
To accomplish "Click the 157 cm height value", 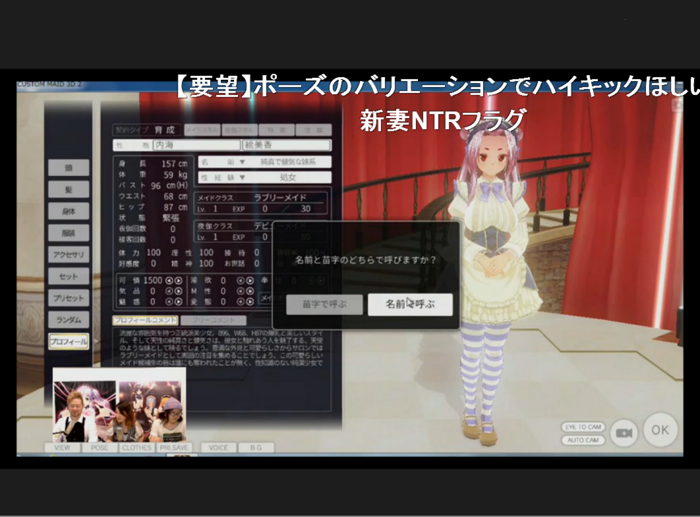I will point(174,164).
